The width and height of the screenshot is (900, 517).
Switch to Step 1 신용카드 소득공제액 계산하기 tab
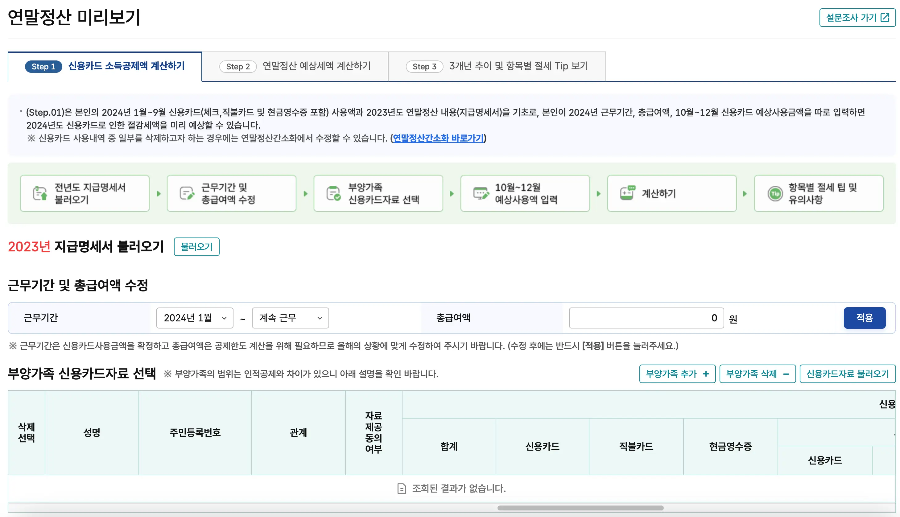104,67
